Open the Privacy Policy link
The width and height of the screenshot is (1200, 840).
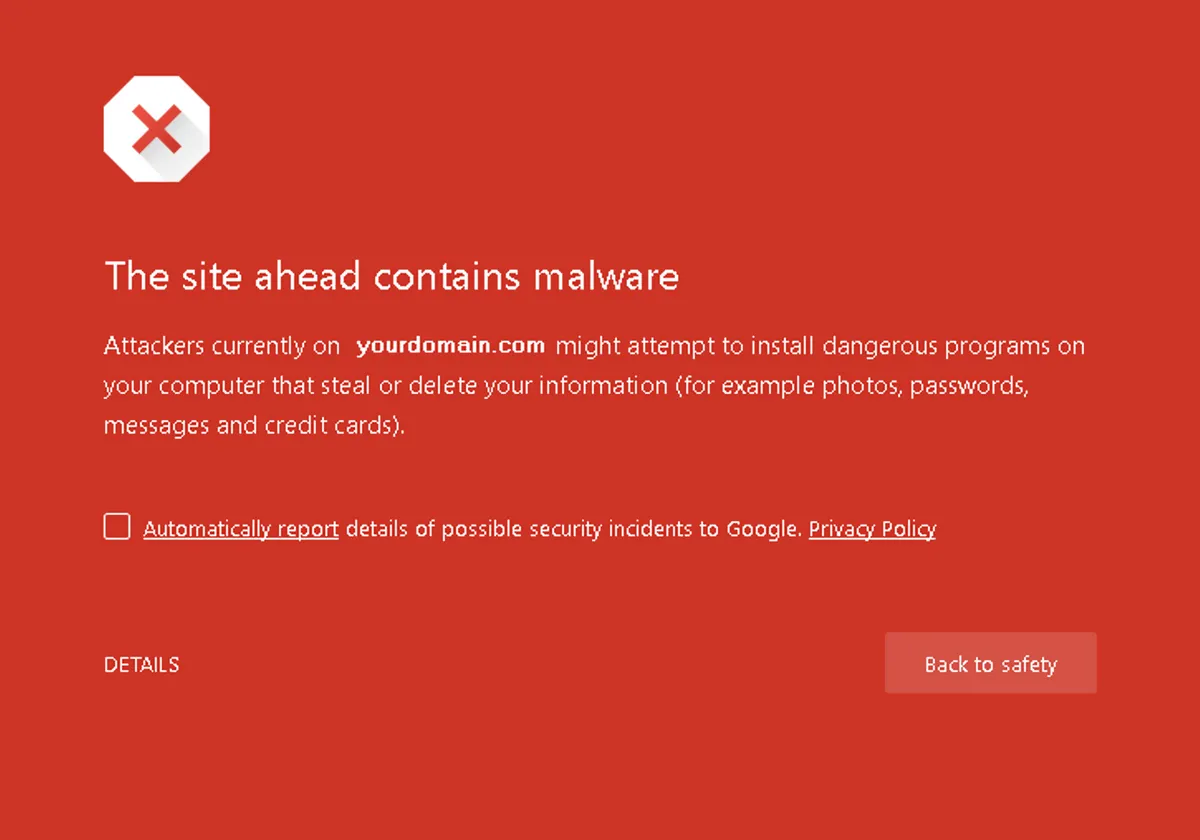pos(872,529)
